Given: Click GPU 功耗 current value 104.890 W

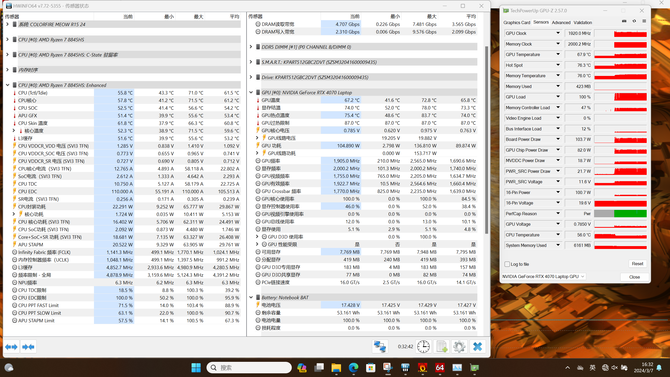Looking at the screenshot, I should pos(348,146).
